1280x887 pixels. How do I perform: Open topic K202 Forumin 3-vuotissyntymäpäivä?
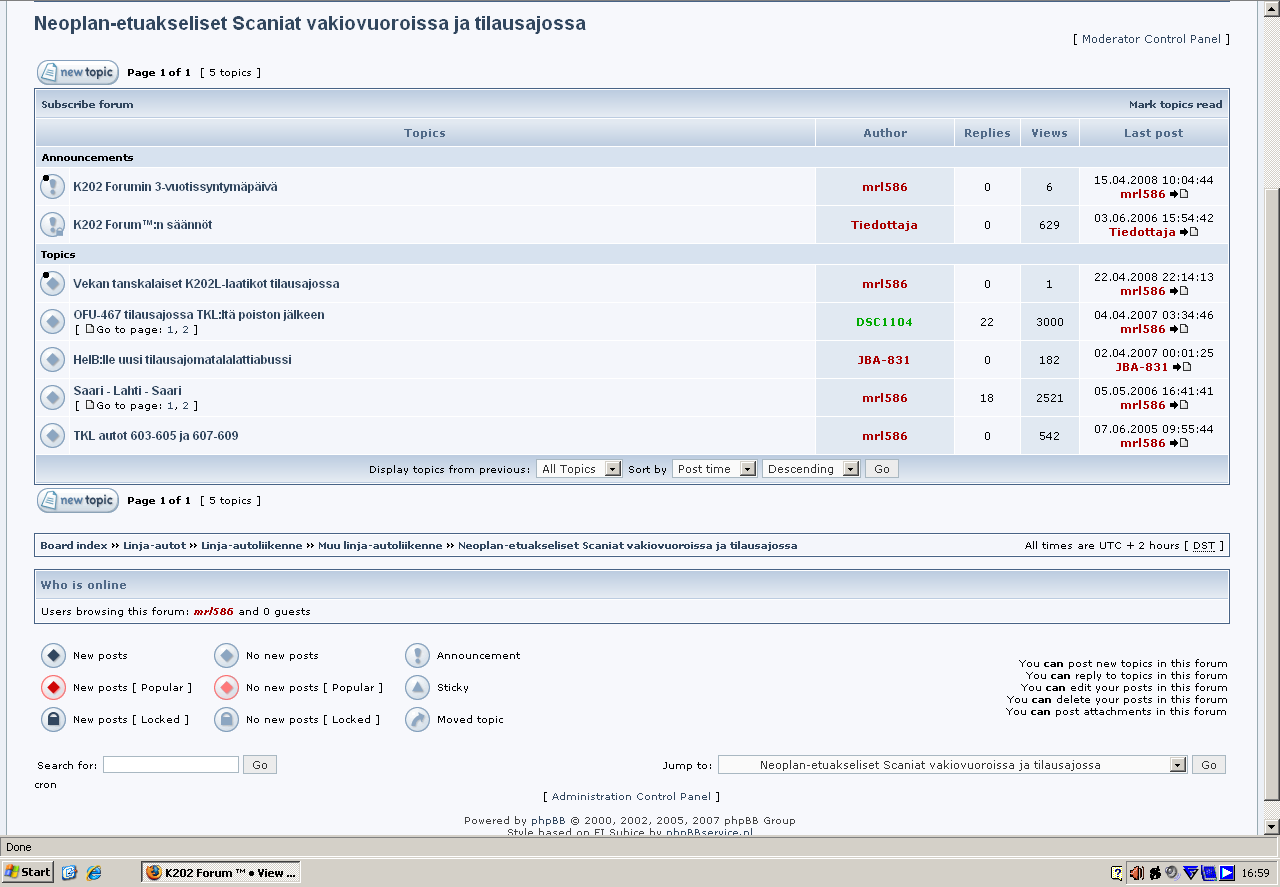coord(175,187)
